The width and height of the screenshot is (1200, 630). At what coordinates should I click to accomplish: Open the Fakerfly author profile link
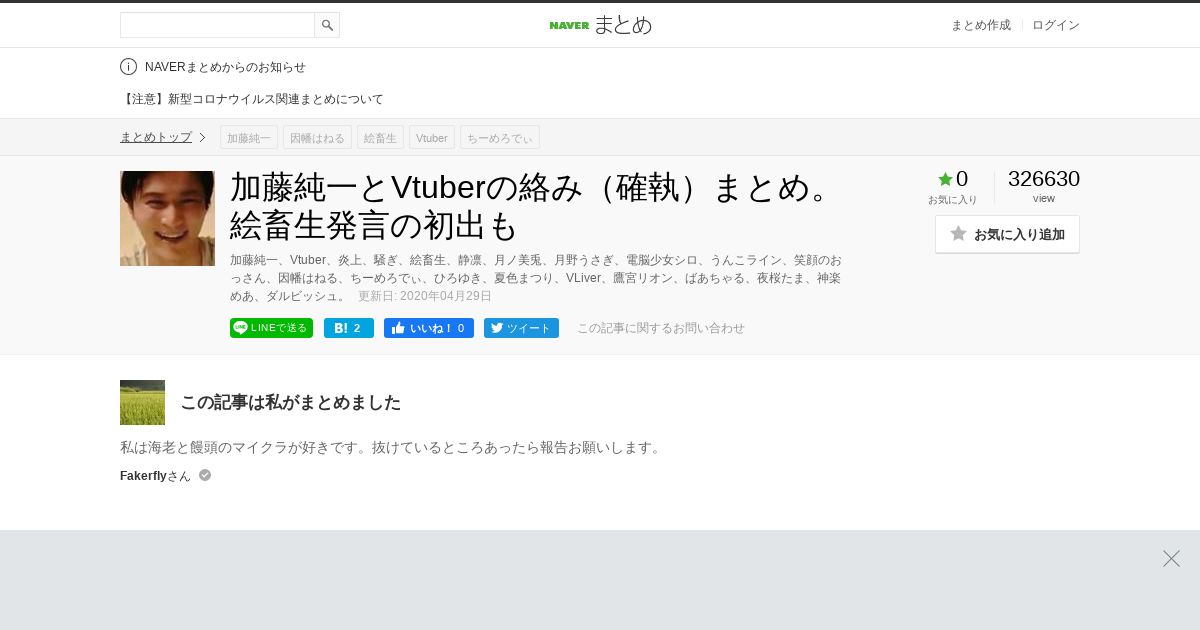click(x=143, y=476)
